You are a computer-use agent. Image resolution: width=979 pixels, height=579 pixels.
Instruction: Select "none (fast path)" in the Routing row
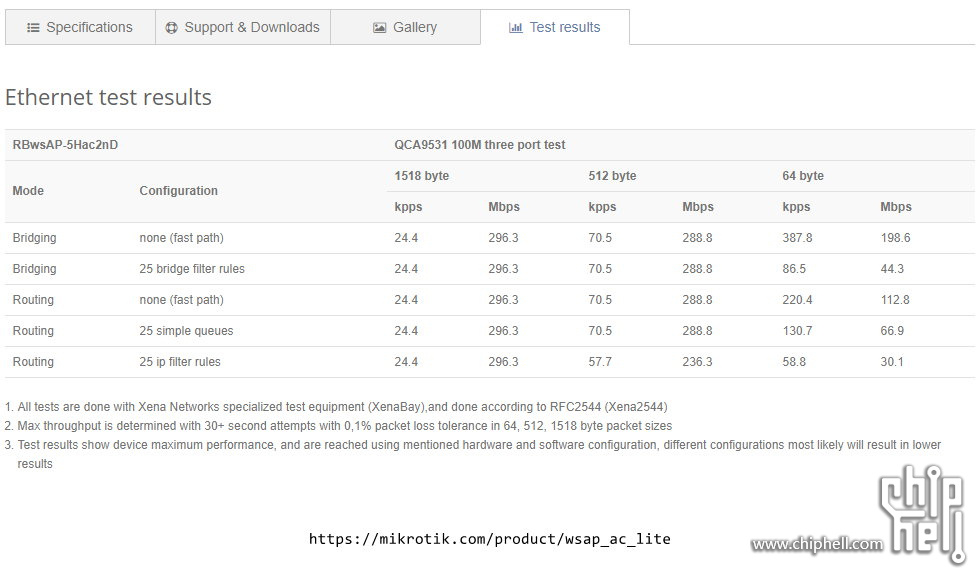click(182, 300)
